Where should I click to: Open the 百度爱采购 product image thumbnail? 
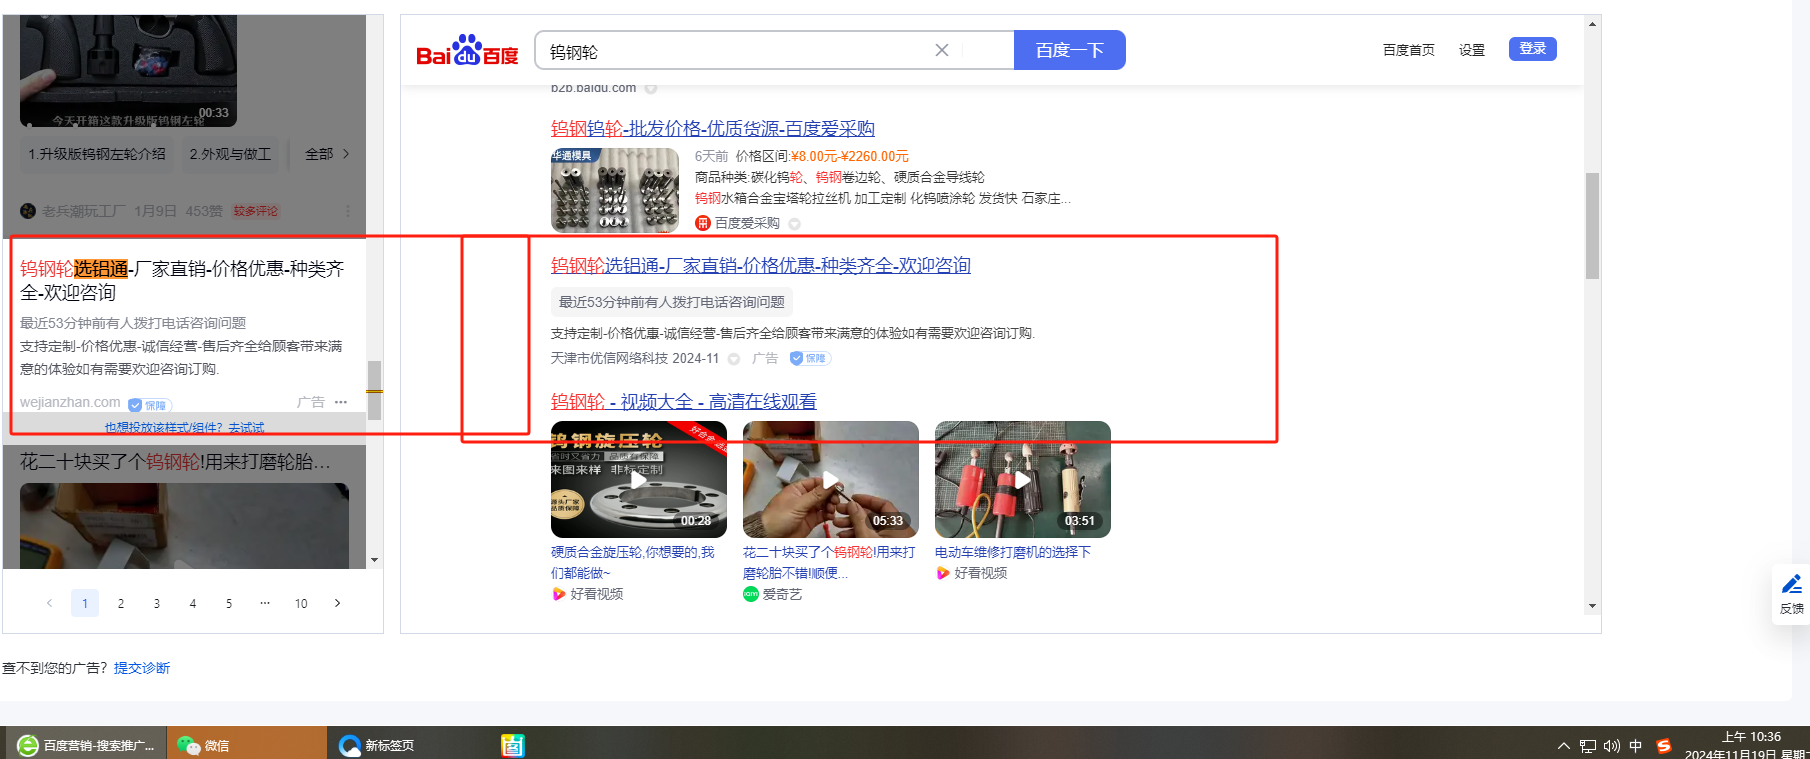click(615, 190)
